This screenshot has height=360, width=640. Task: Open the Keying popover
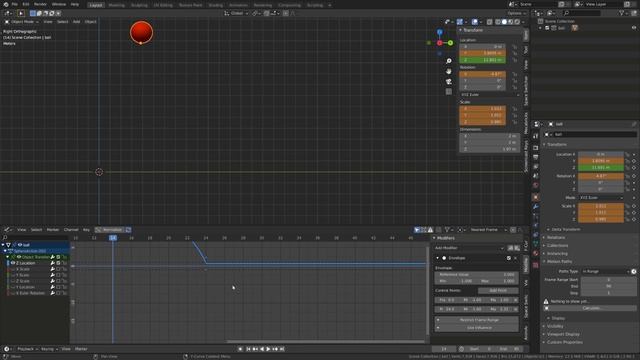point(49,349)
